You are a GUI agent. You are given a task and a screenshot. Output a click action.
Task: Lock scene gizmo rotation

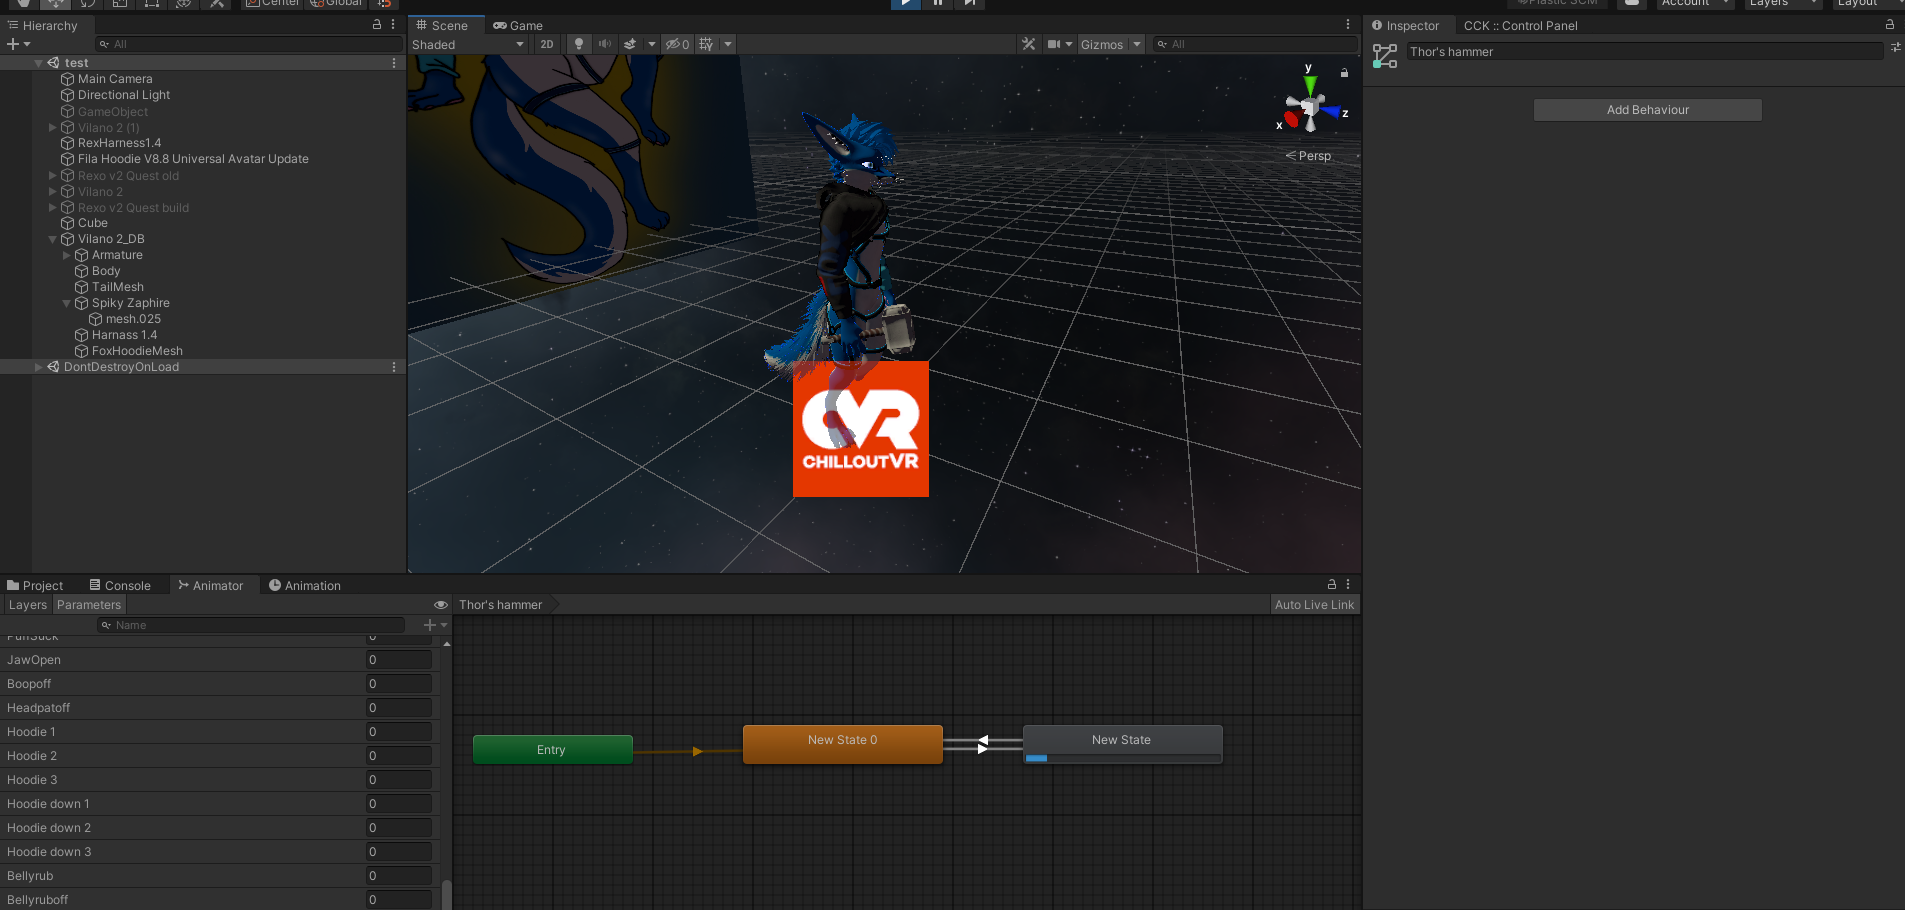coord(1344,73)
